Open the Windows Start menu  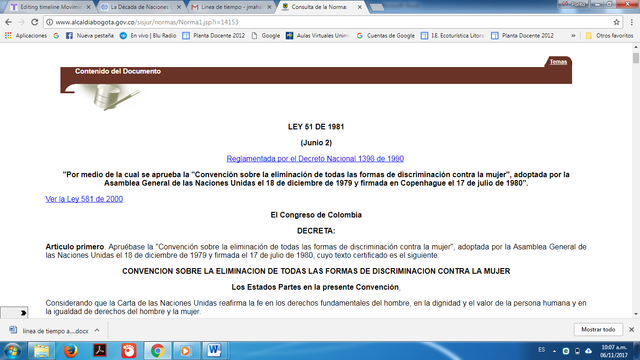click(x=12, y=351)
